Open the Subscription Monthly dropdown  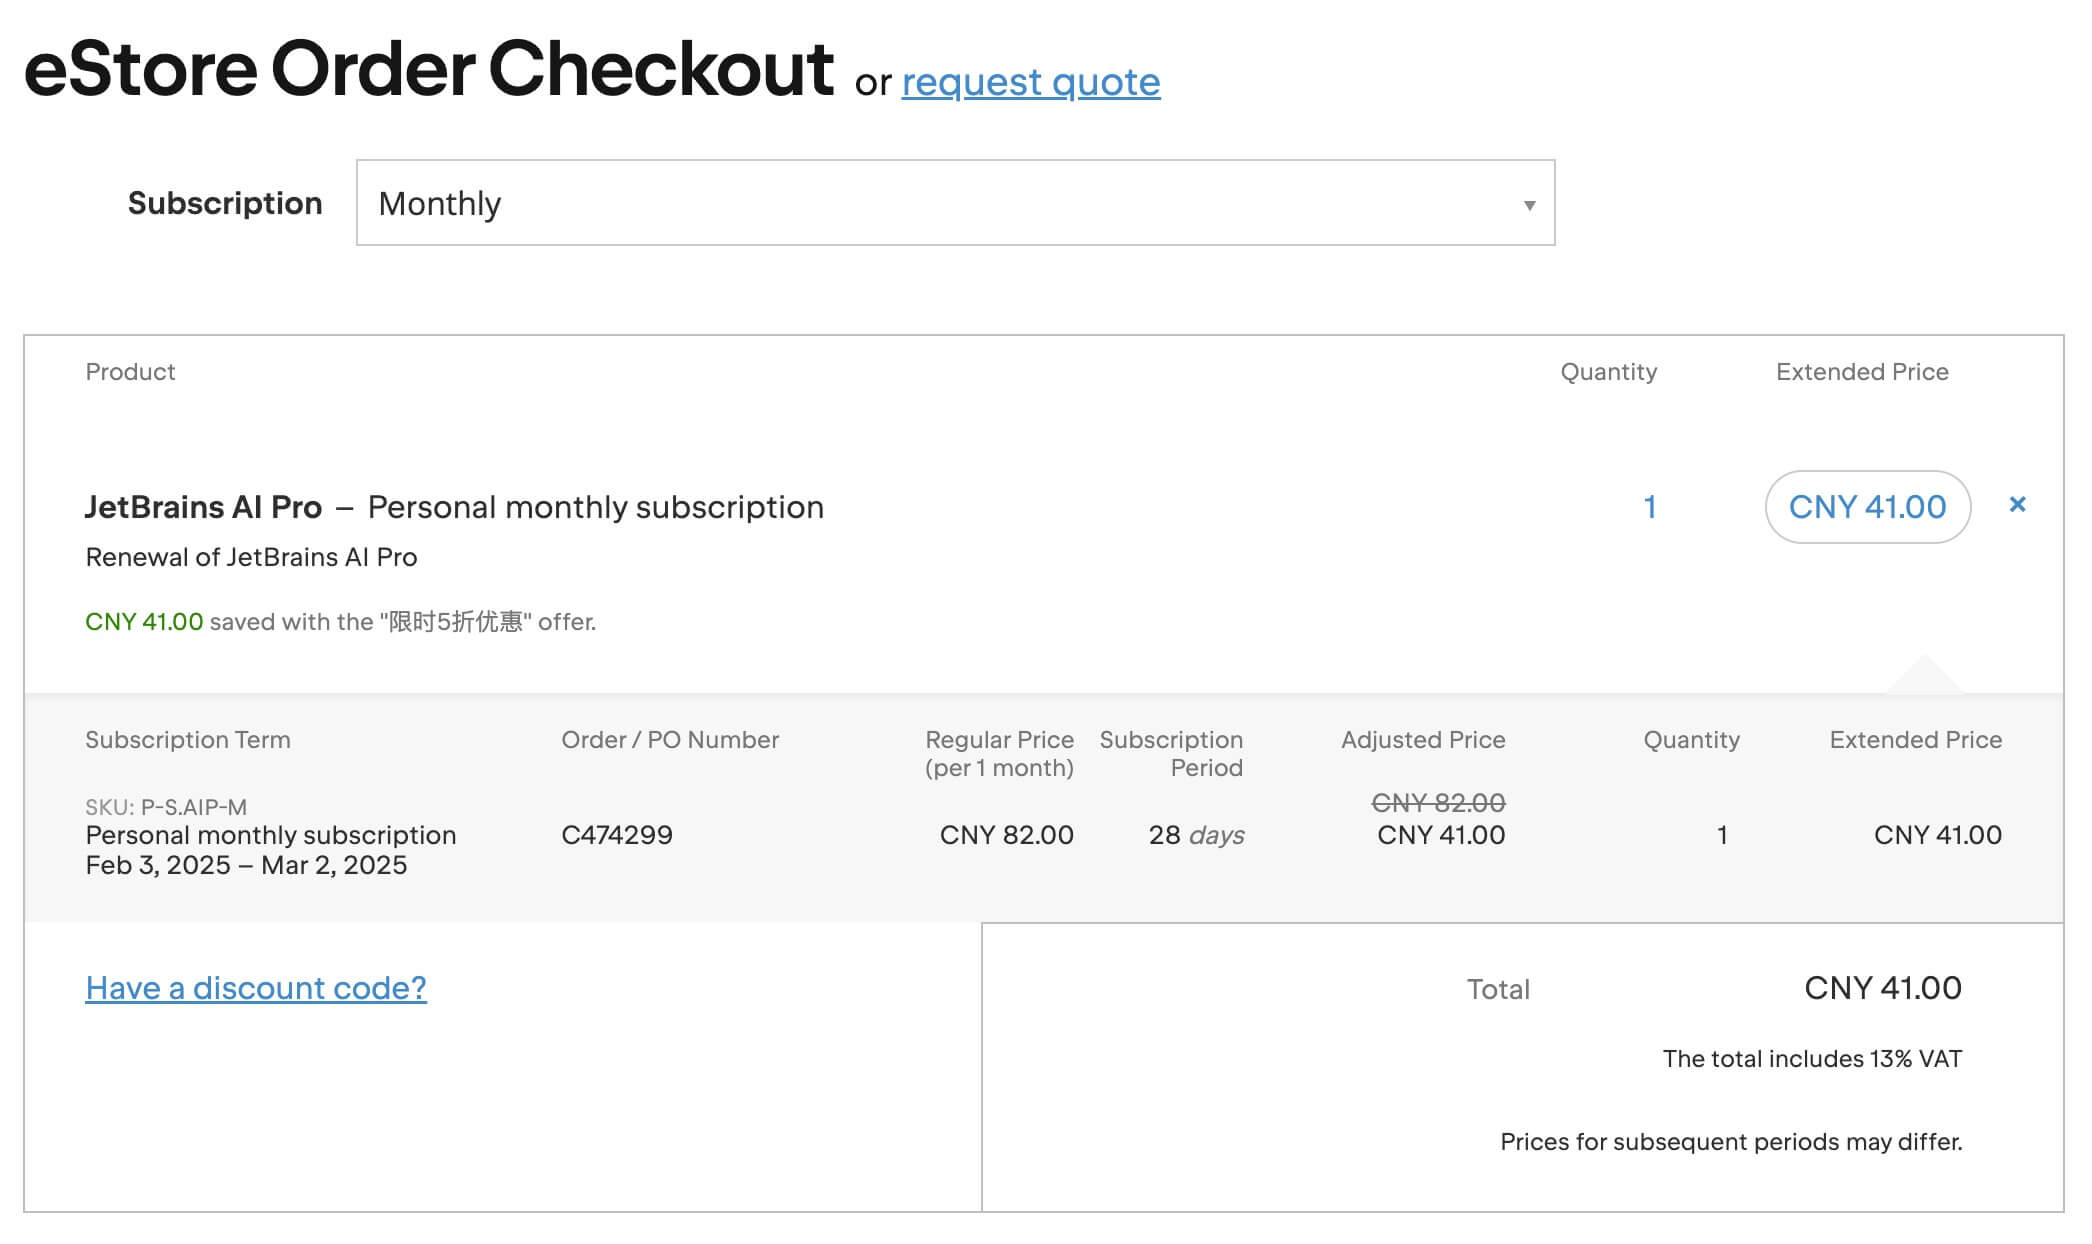tap(955, 203)
